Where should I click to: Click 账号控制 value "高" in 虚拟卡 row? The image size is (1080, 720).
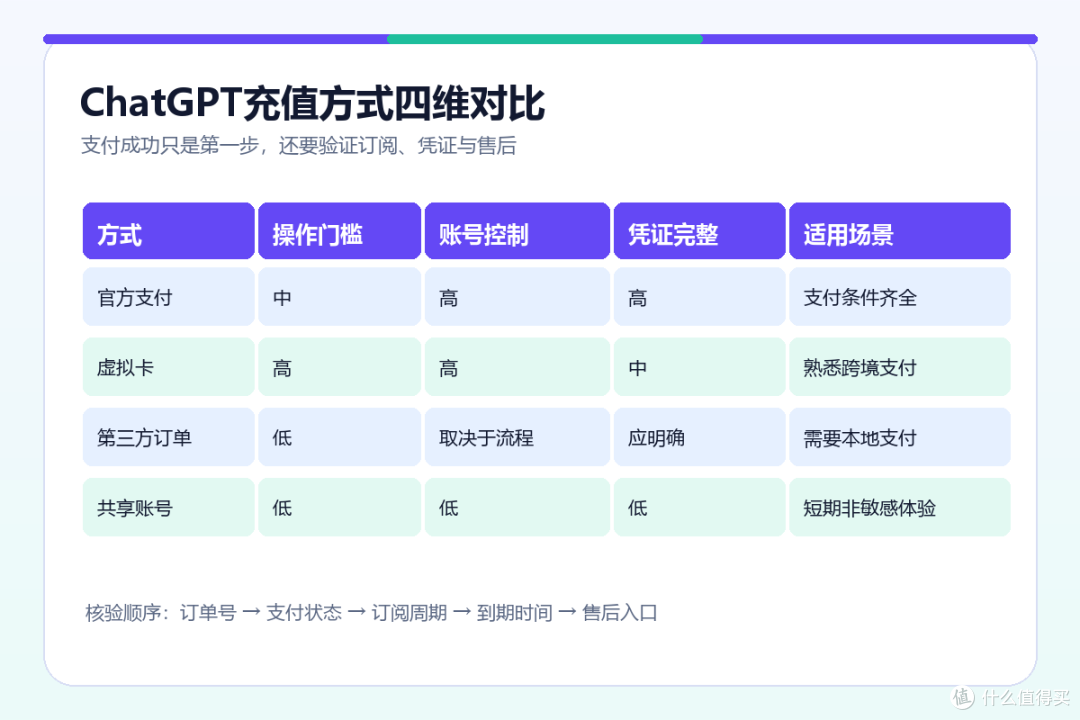[x=517, y=367]
